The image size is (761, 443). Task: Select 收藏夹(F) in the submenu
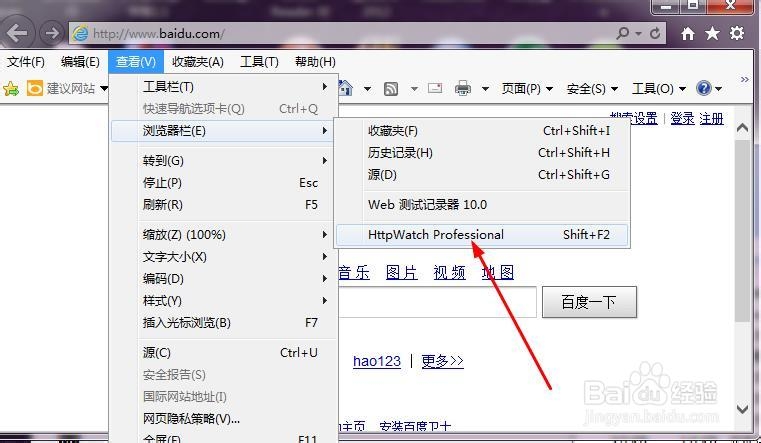[x=482, y=131]
